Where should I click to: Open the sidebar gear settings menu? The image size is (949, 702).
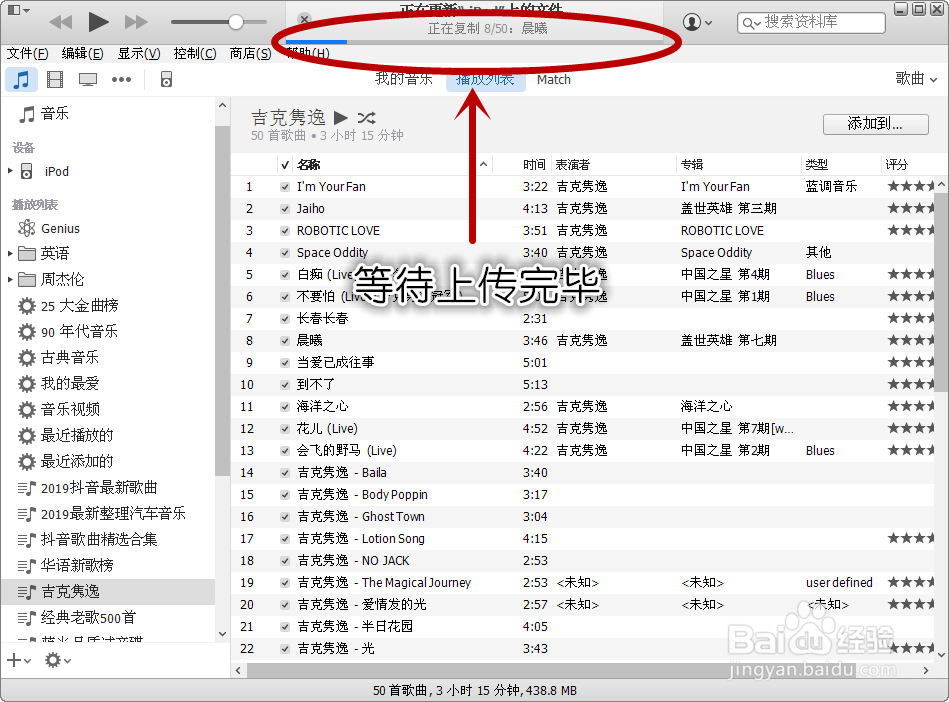57,660
